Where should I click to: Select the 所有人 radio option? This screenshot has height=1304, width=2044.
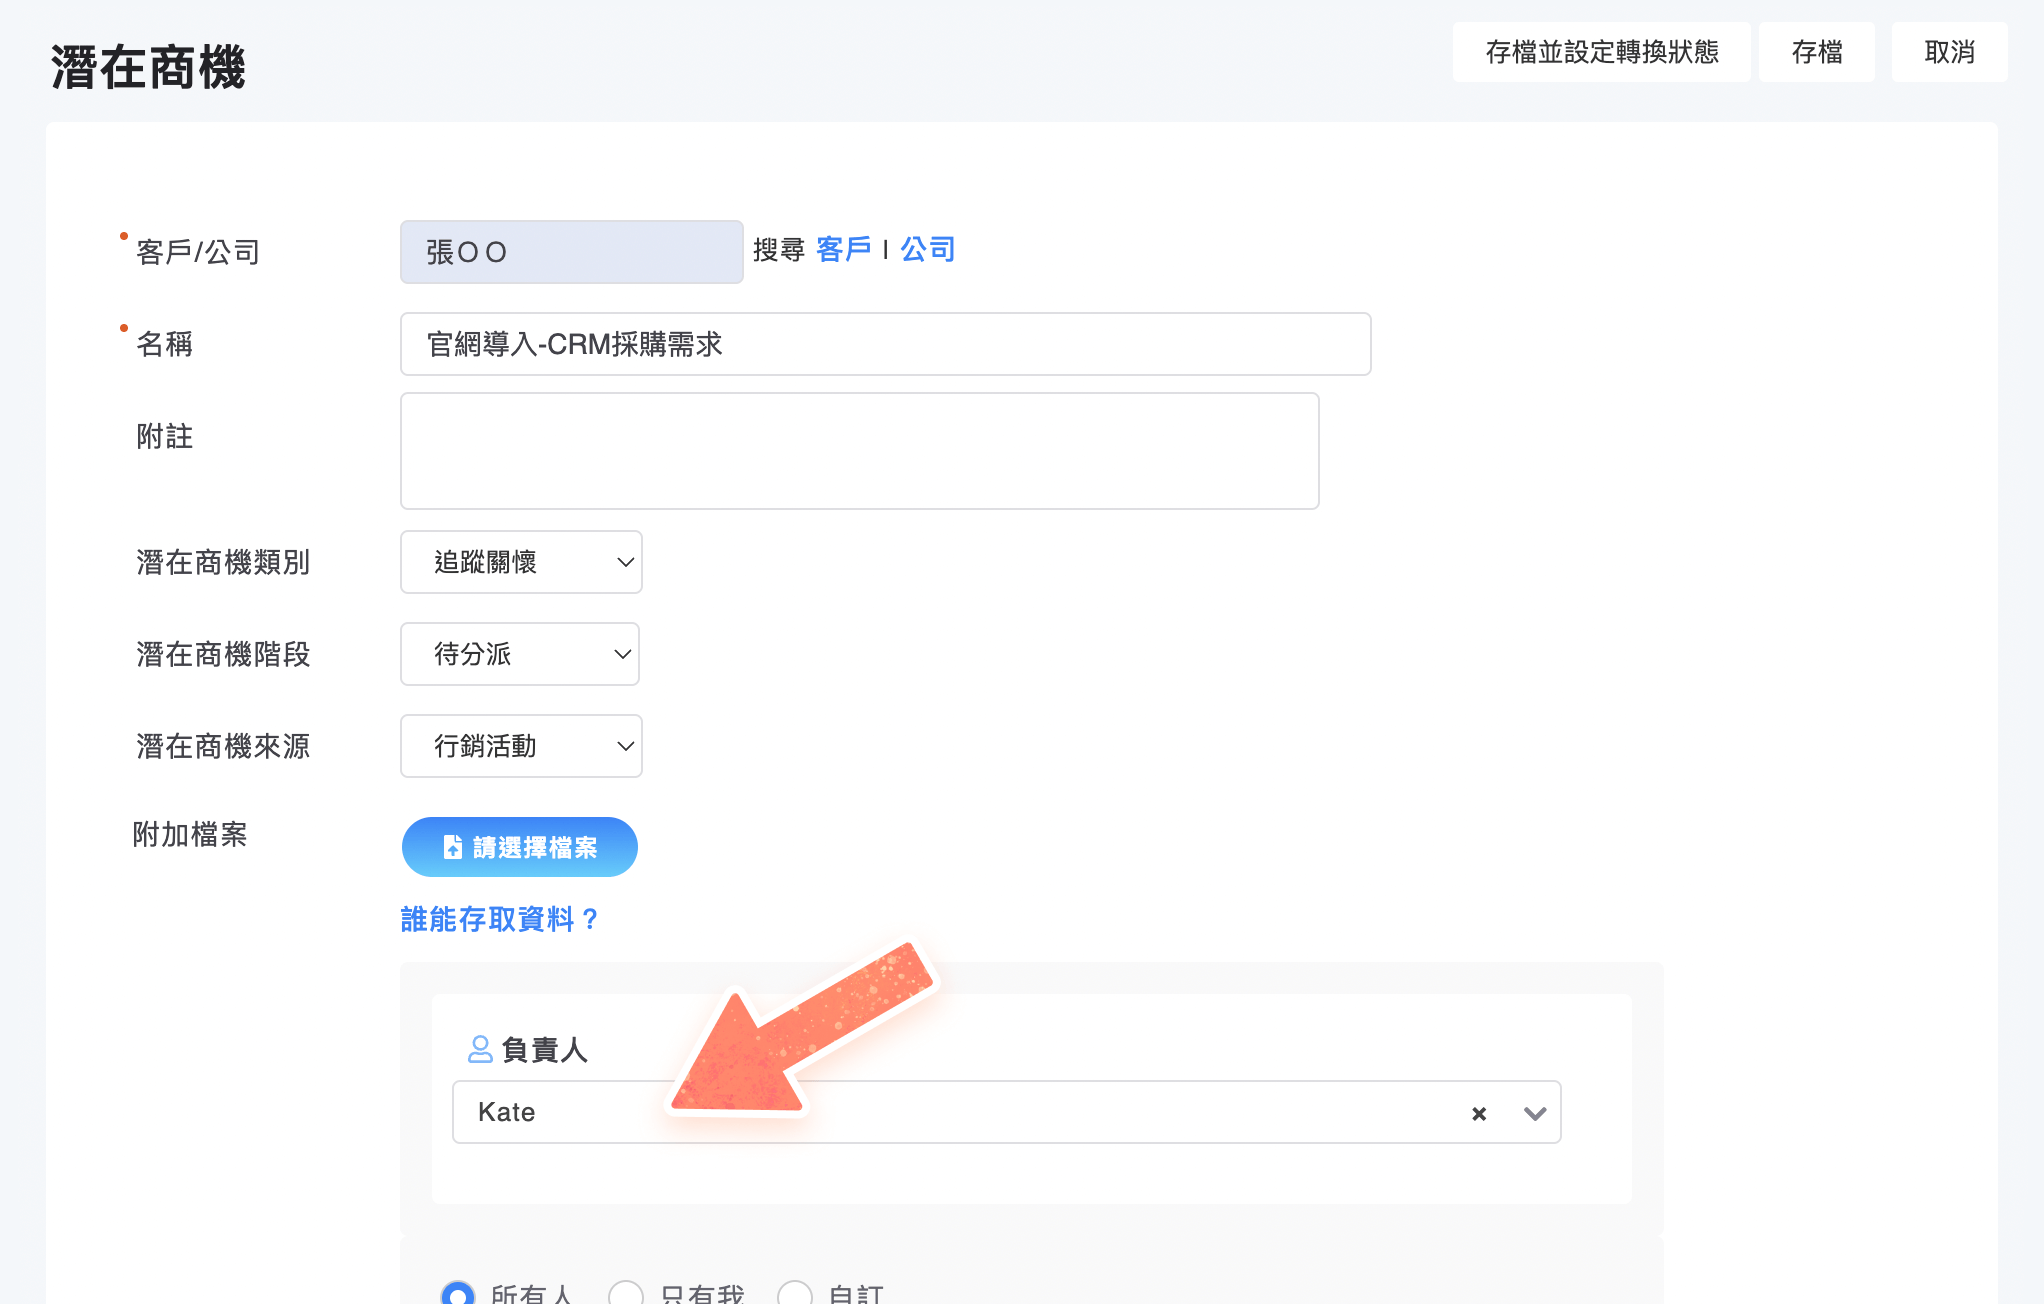point(457,1294)
